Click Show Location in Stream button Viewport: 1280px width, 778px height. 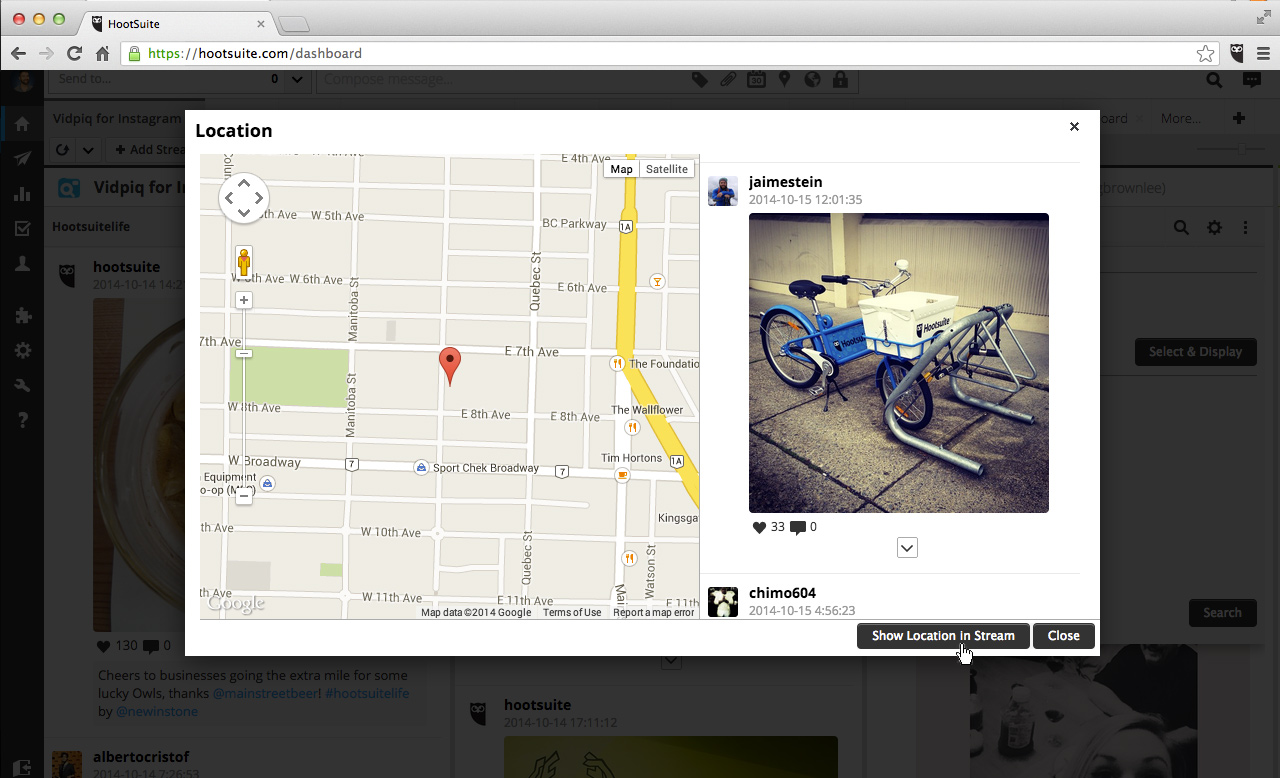(x=943, y=636)
